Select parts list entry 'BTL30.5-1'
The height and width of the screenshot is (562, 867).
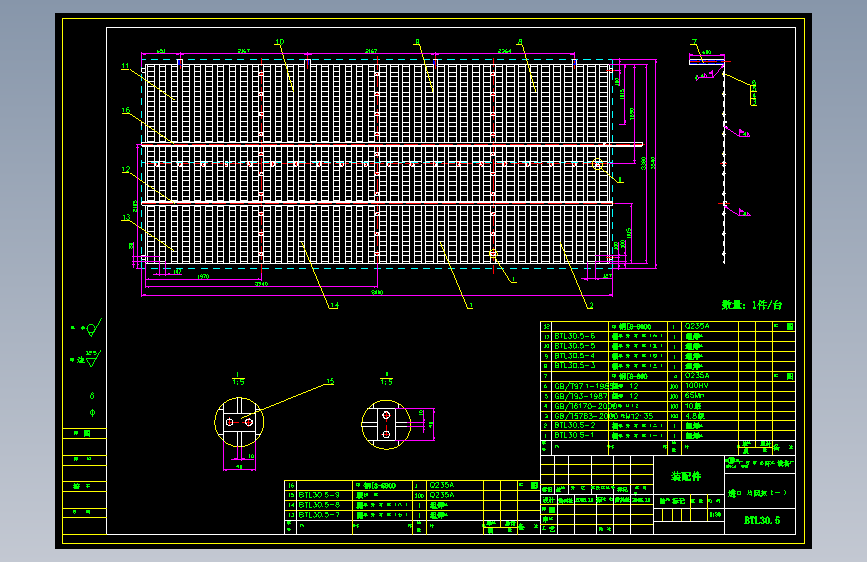point(574,436)
